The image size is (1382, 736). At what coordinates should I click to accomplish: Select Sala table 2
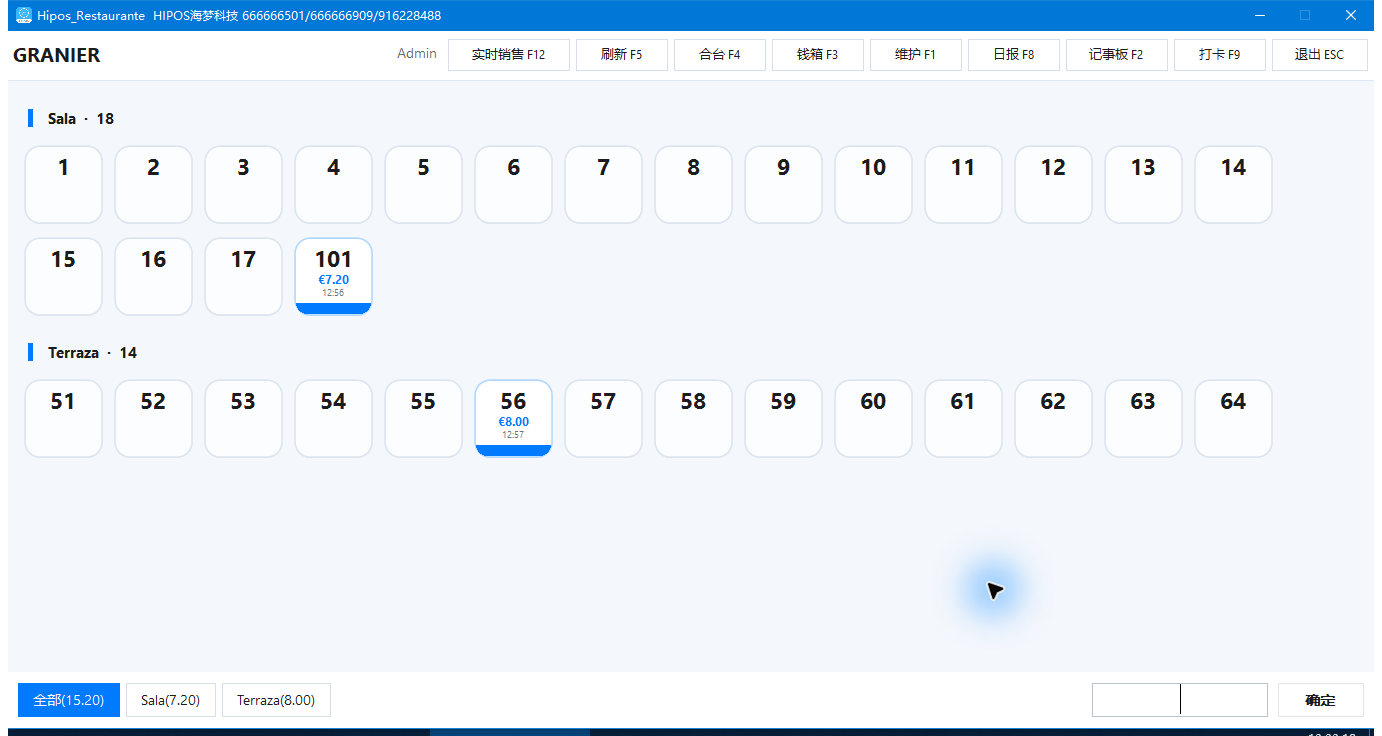click(x=154, y=185)
